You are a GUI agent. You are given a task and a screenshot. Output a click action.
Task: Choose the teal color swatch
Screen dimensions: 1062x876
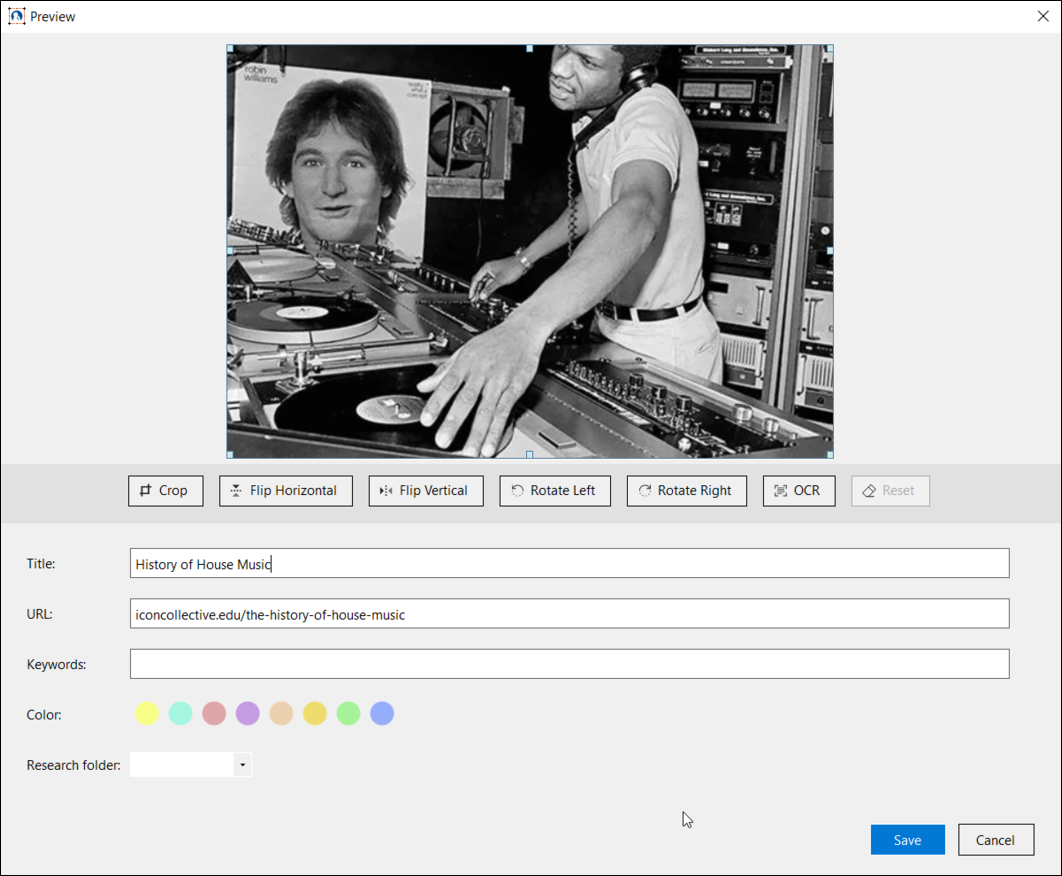tap(180, 713)
